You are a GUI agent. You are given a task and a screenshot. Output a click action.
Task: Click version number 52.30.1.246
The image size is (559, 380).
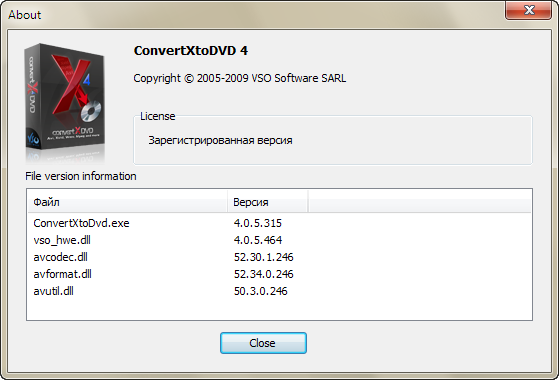263,257
